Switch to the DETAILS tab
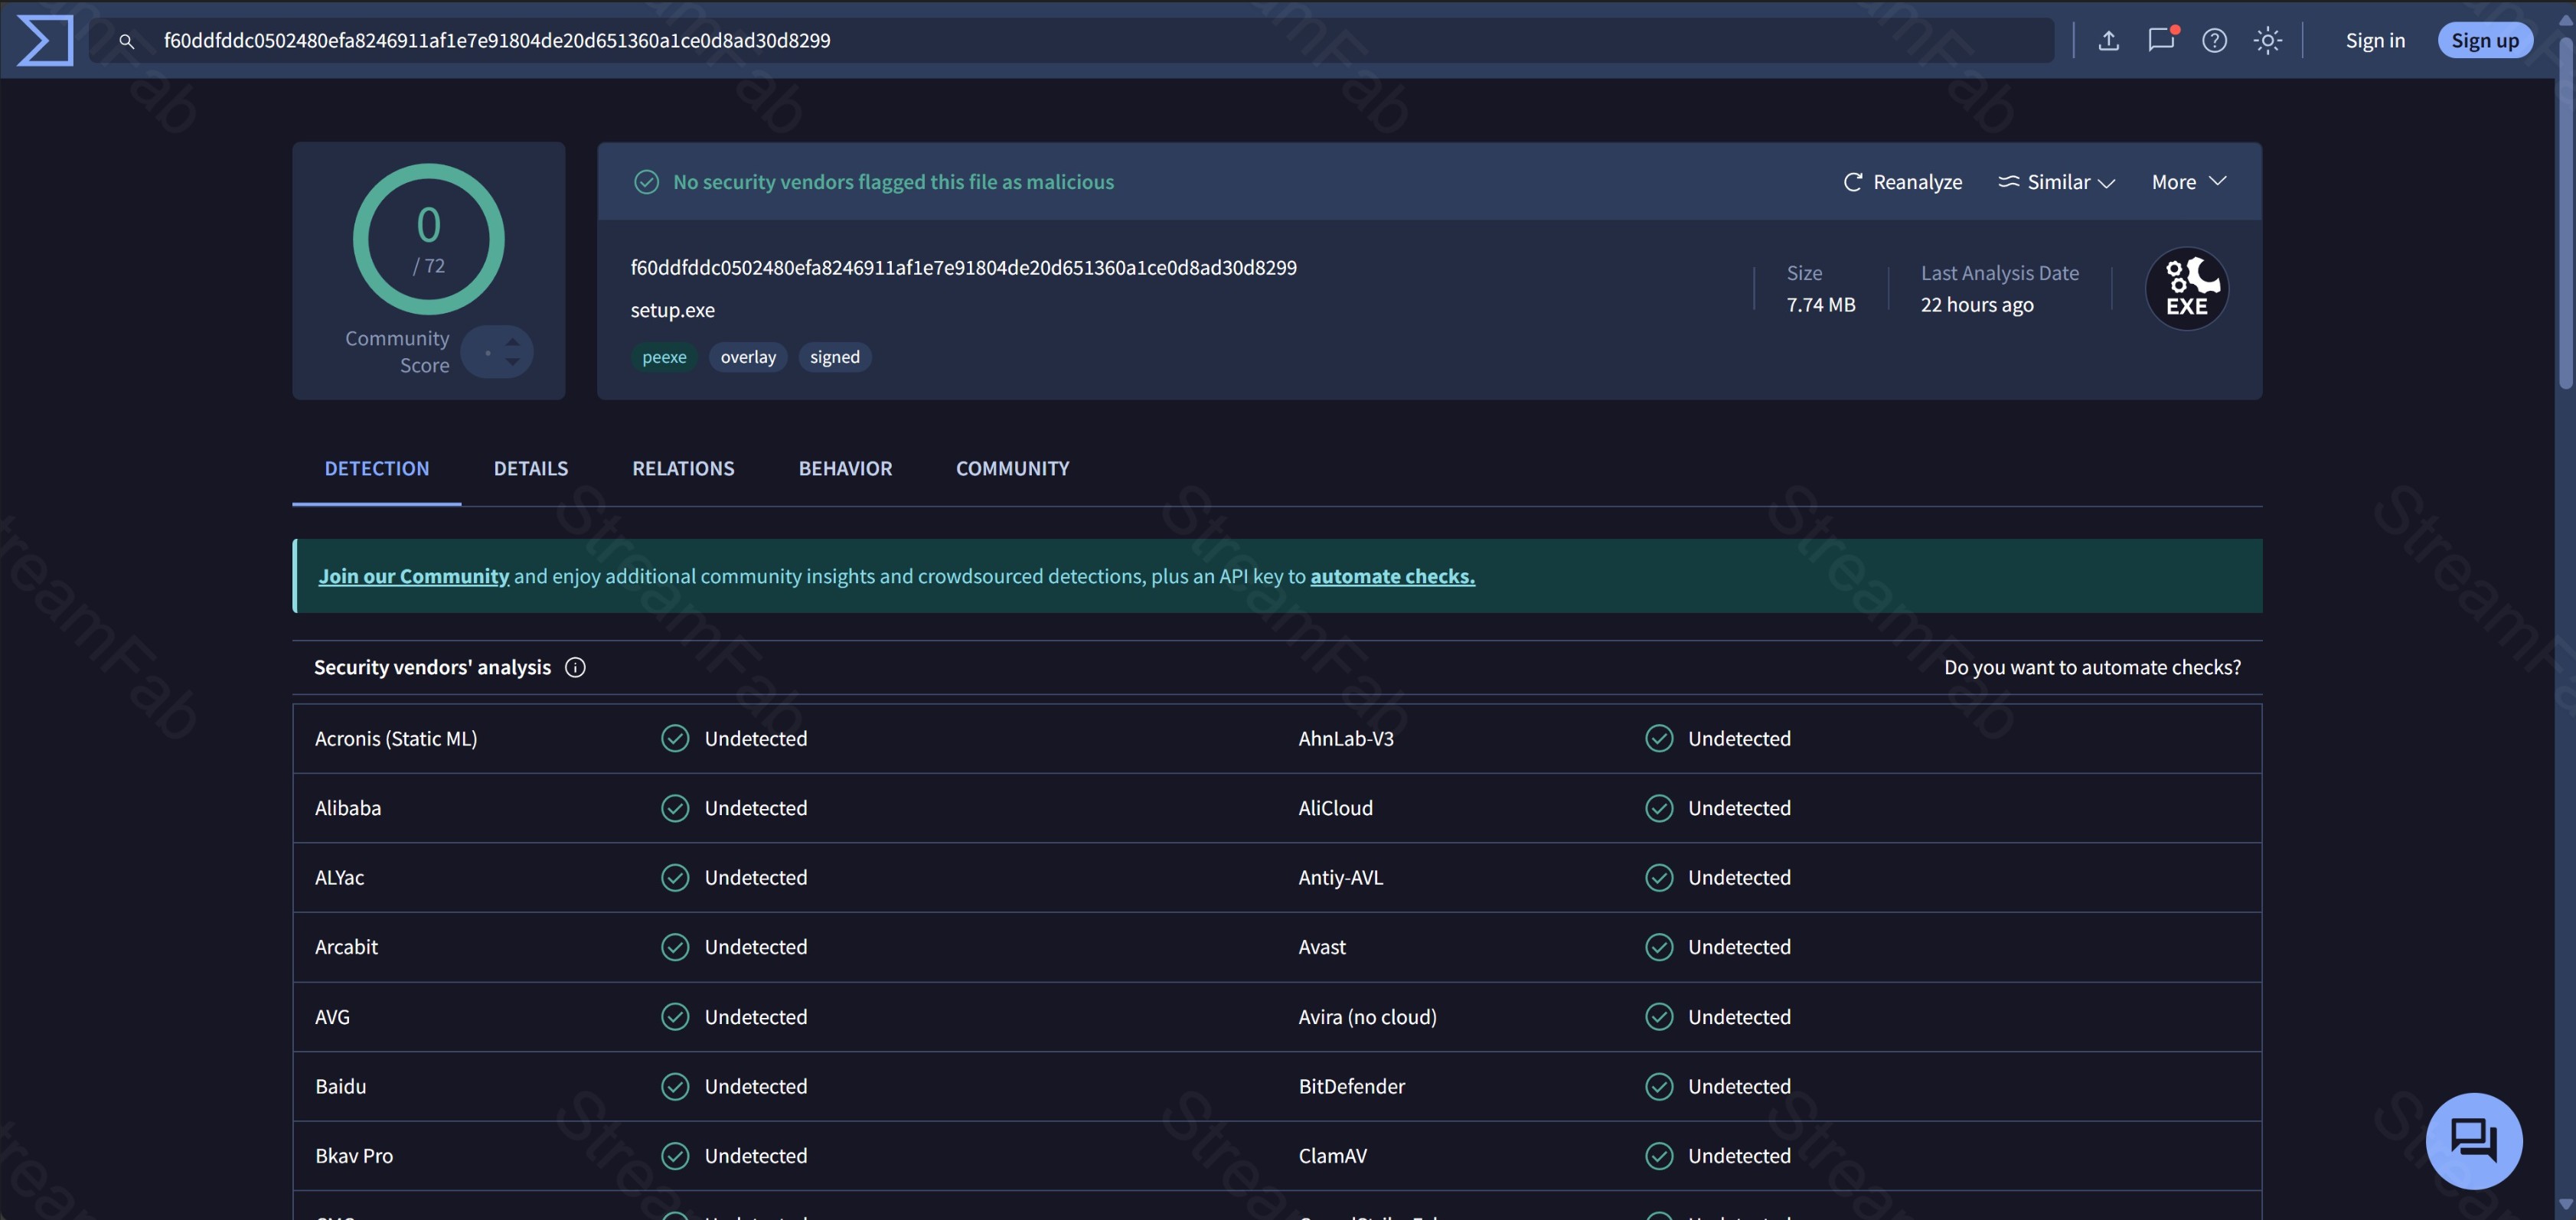Screen dimensions: 2576x1220 (x=530, y=469)
